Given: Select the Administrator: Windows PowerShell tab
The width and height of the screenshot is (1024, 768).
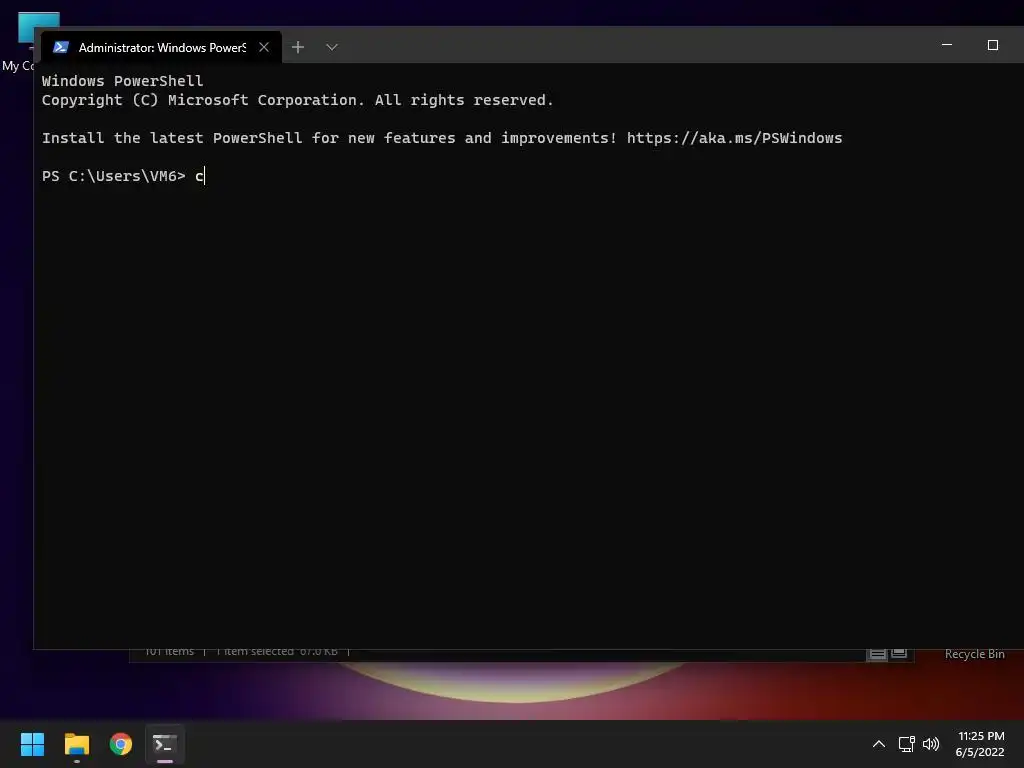Looking at the screenshot, I should (x=161, y=47).
